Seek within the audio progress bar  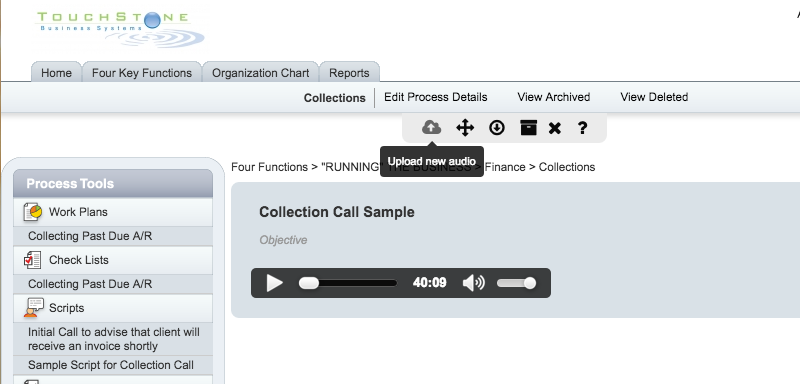click(x=347, y=283)
